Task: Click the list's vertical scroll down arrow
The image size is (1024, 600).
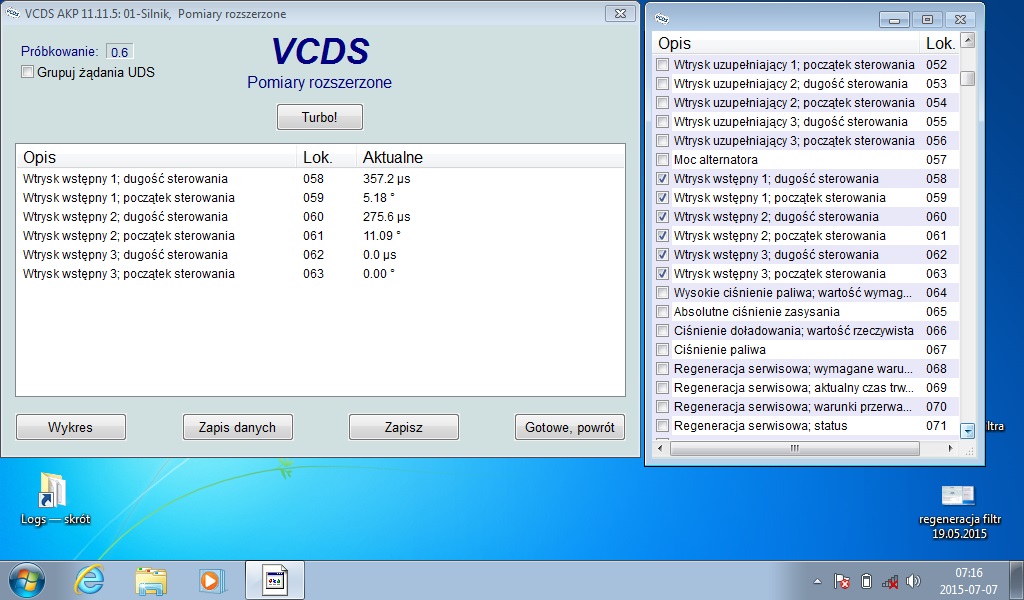Action: pos(968,430)
